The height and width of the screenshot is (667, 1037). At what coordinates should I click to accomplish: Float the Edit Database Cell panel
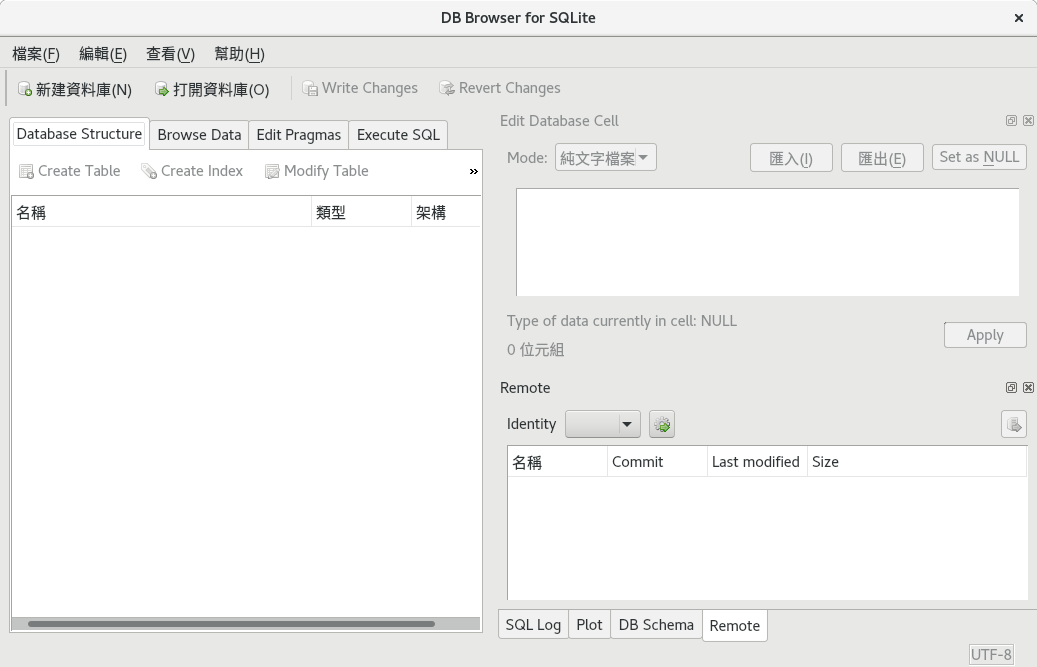pyautogui.click(x=1011, y=120)
